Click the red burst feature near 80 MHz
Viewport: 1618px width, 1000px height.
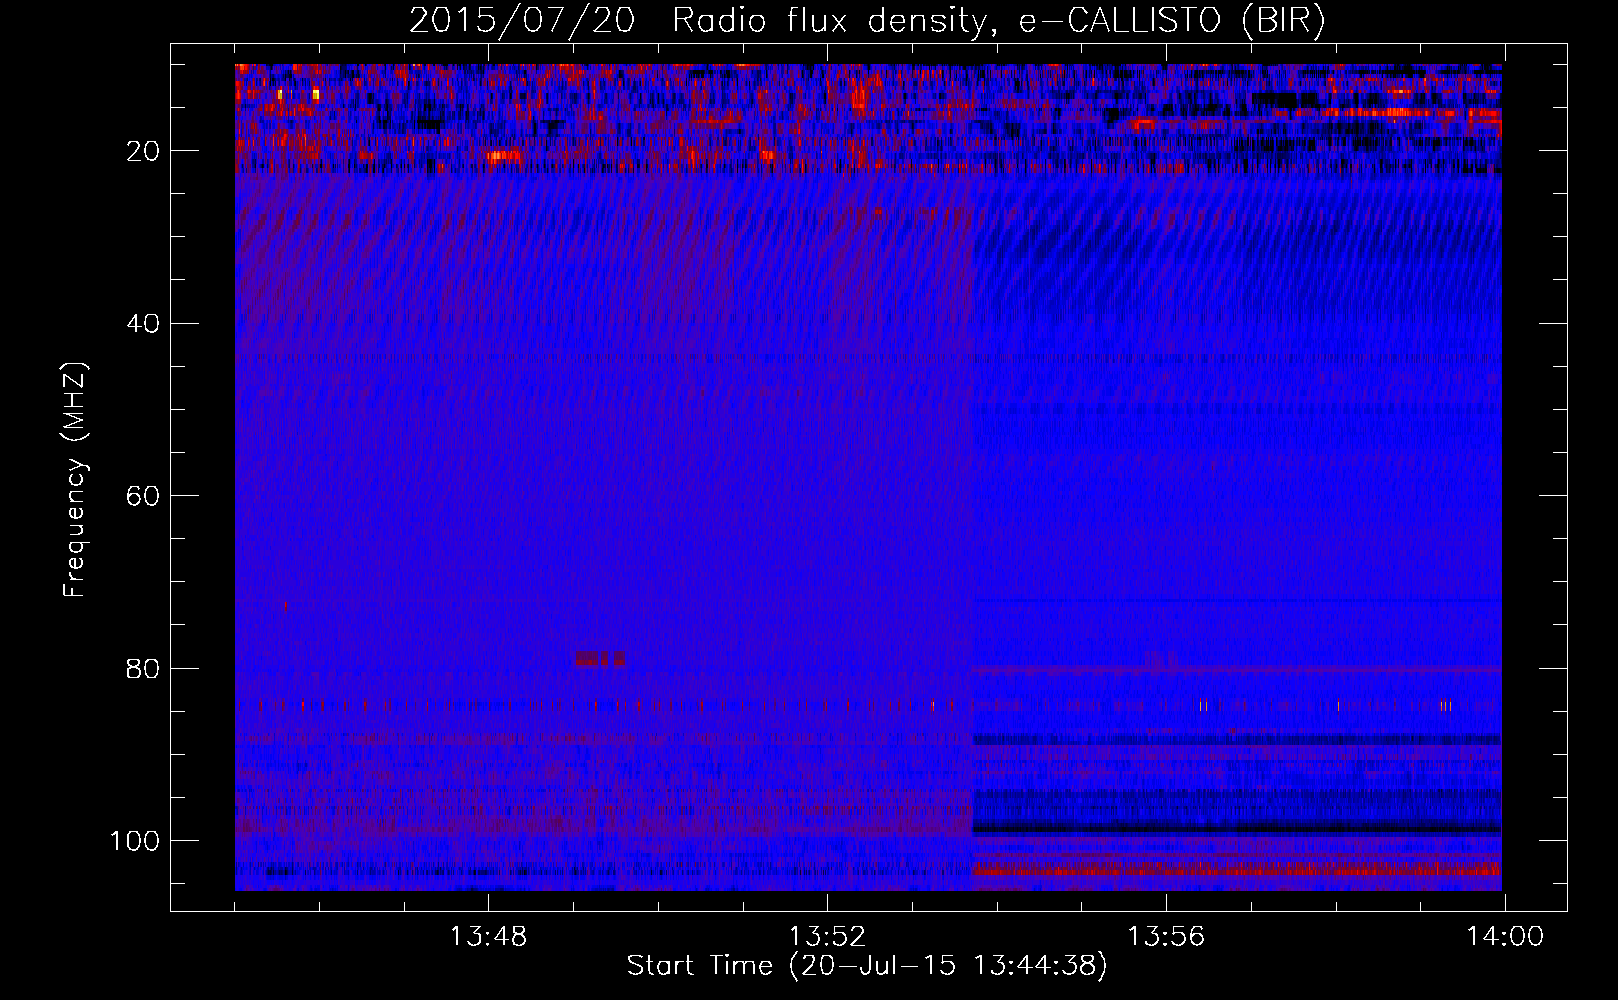[x=600, y=659]
